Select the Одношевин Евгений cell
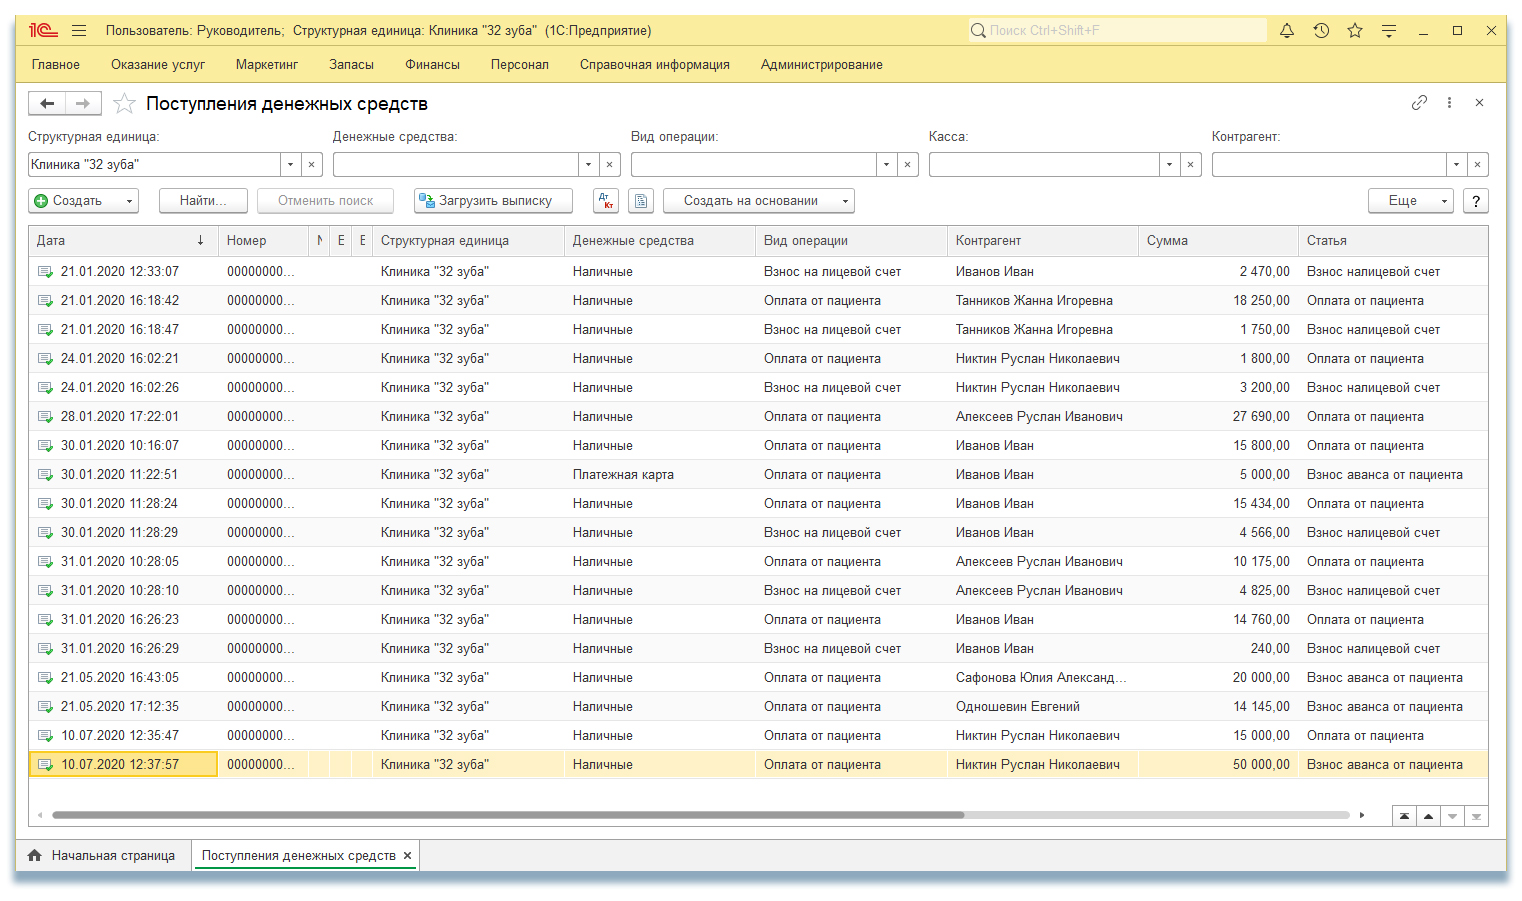1522x901 pixels. tap(1042, 707)
